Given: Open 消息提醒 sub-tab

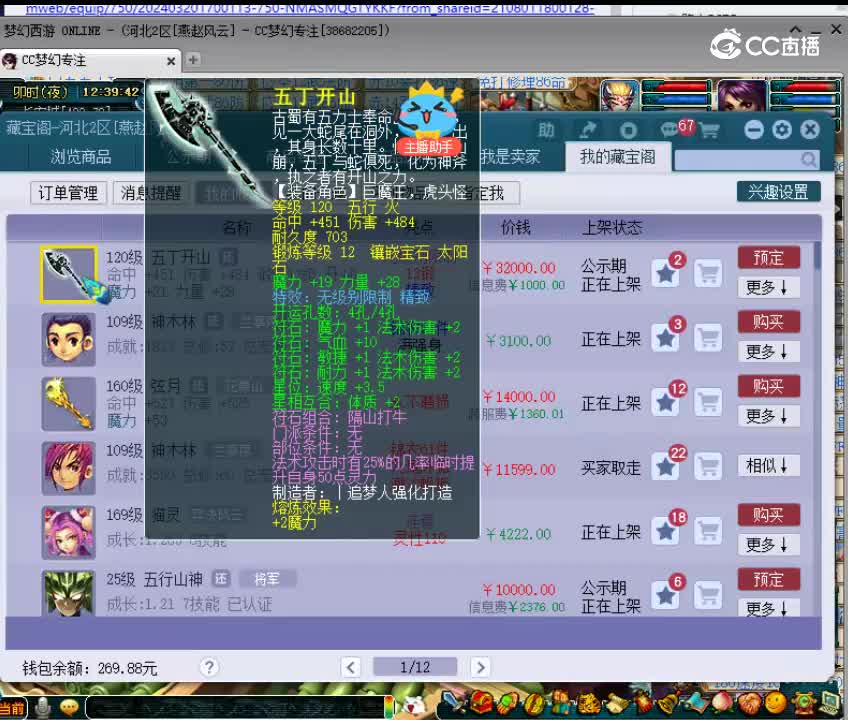Looking at the screenshot, I should [x=150, y=193].
